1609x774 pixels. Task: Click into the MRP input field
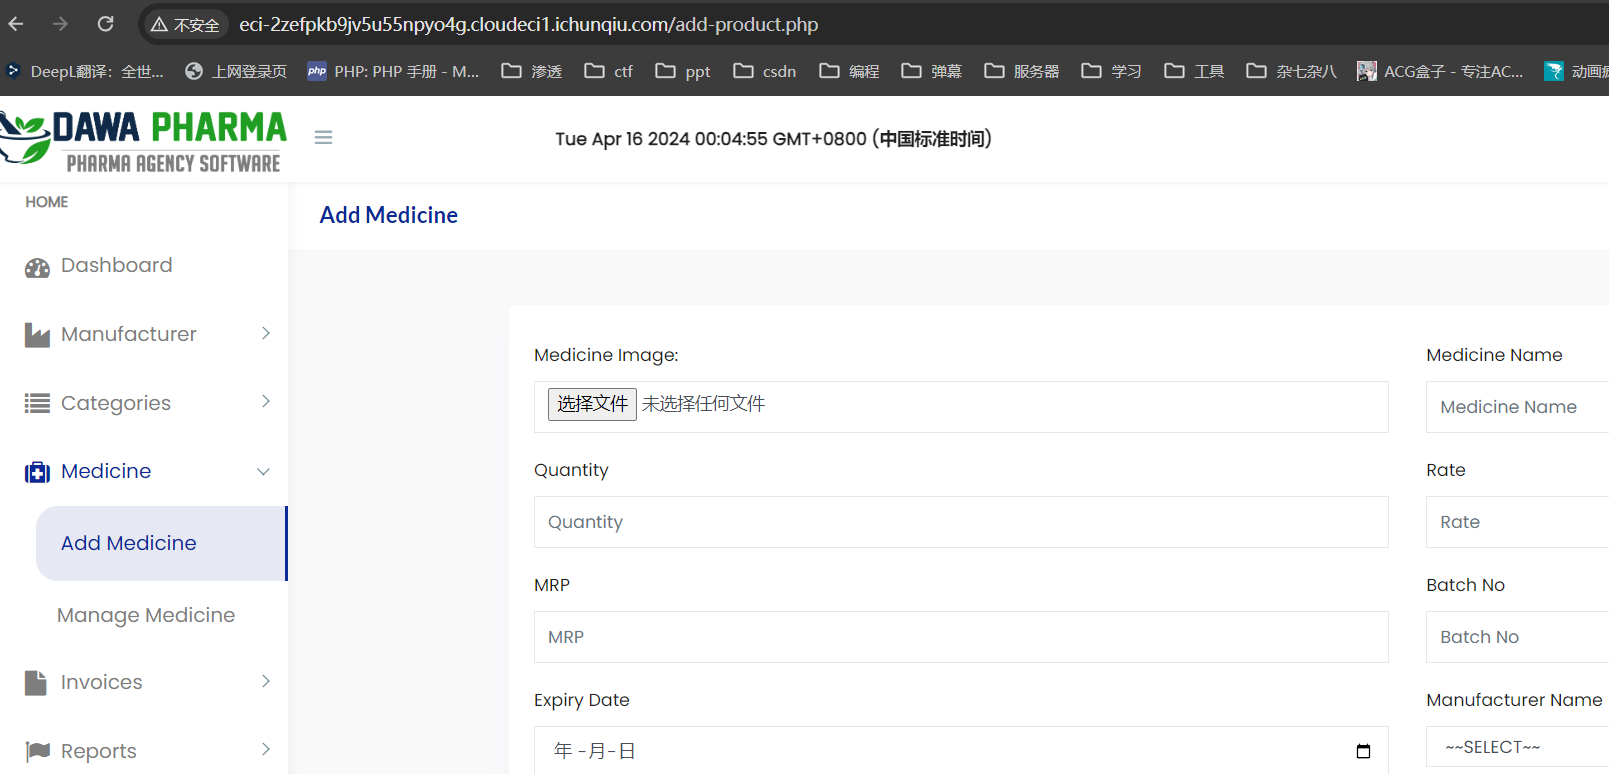click(x=960, y=637)
